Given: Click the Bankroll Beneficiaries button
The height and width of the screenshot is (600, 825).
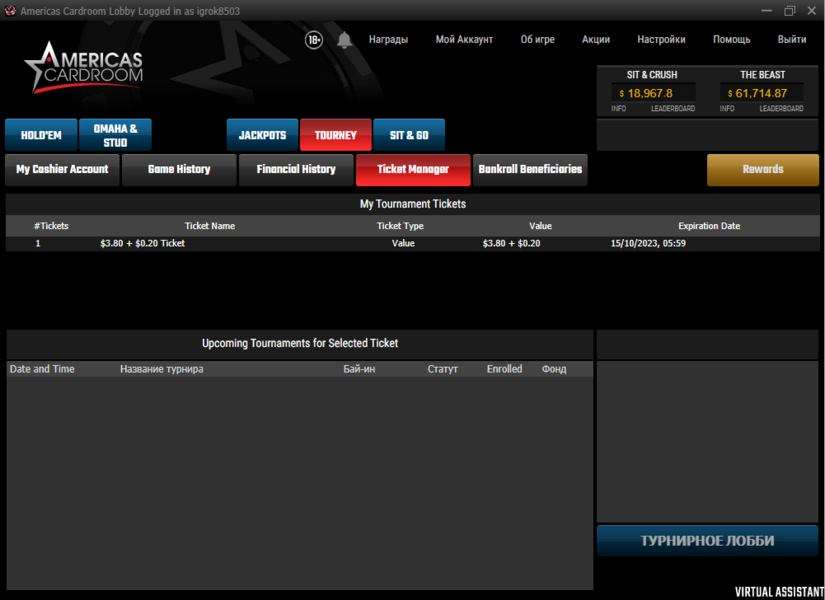Looking at the screenshot, I should point(529,170).
